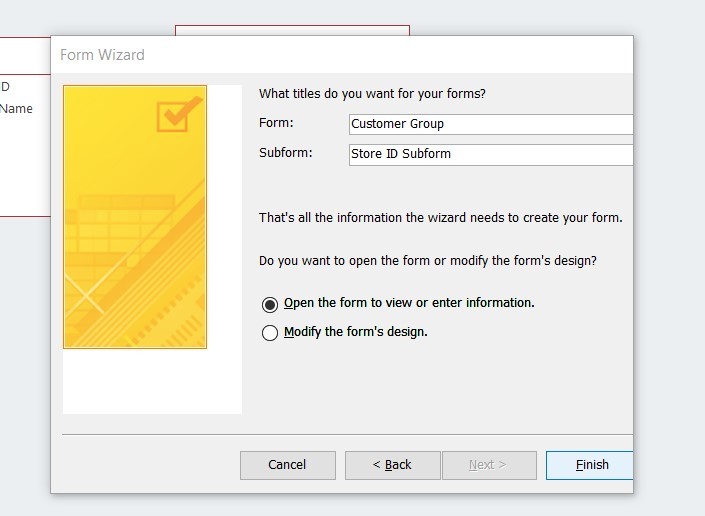Click the checkmark icon in the wizard illustration
705x516 pixels.
(x=176, y=116)
